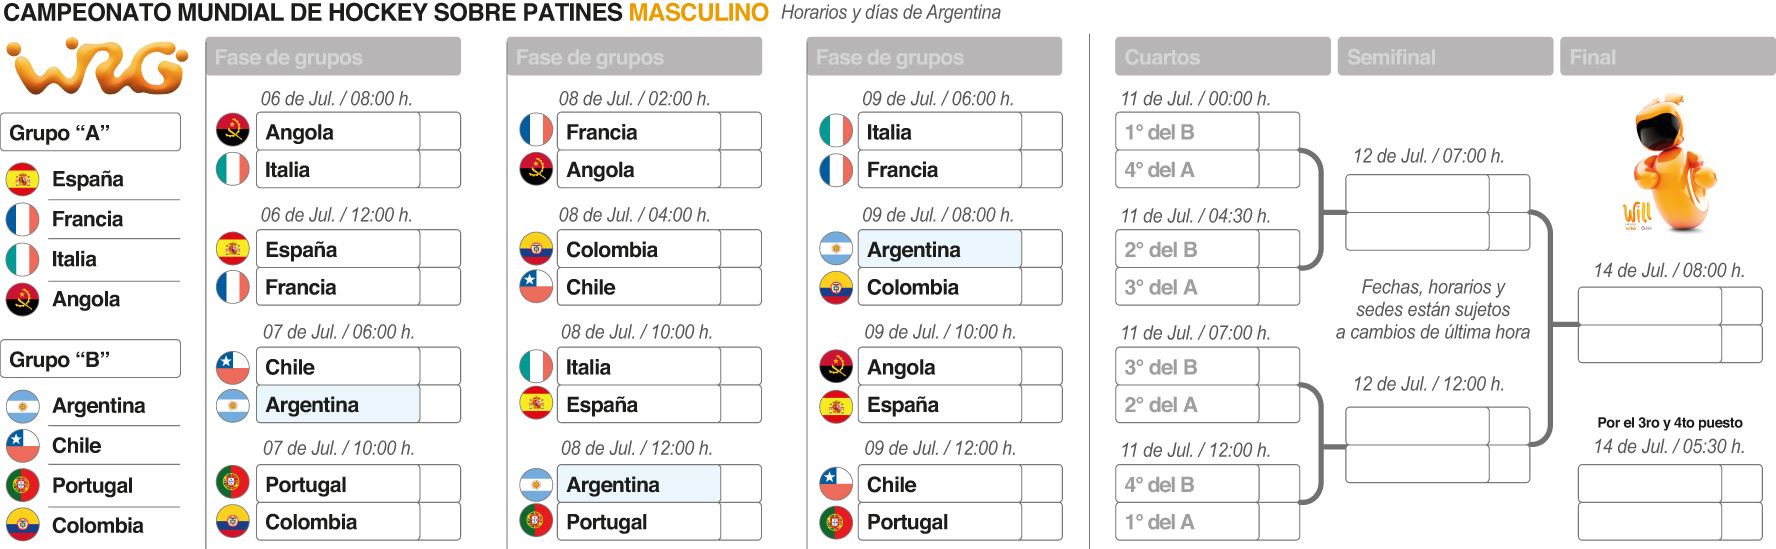Select the Final header tab
The image size is (1776, 549).
1666,57
